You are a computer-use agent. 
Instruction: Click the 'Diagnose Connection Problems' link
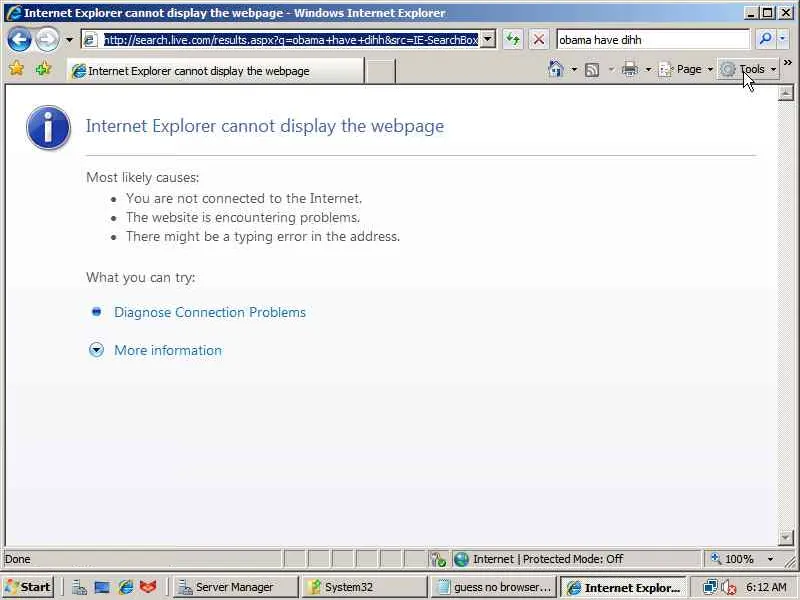coord(210,312)
